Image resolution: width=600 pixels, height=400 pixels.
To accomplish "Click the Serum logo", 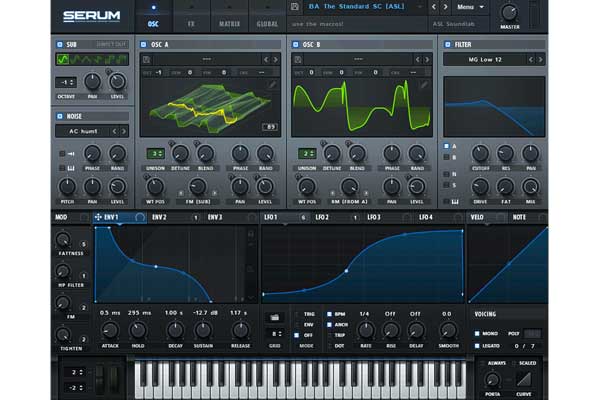I will click(x=91, y=16).
